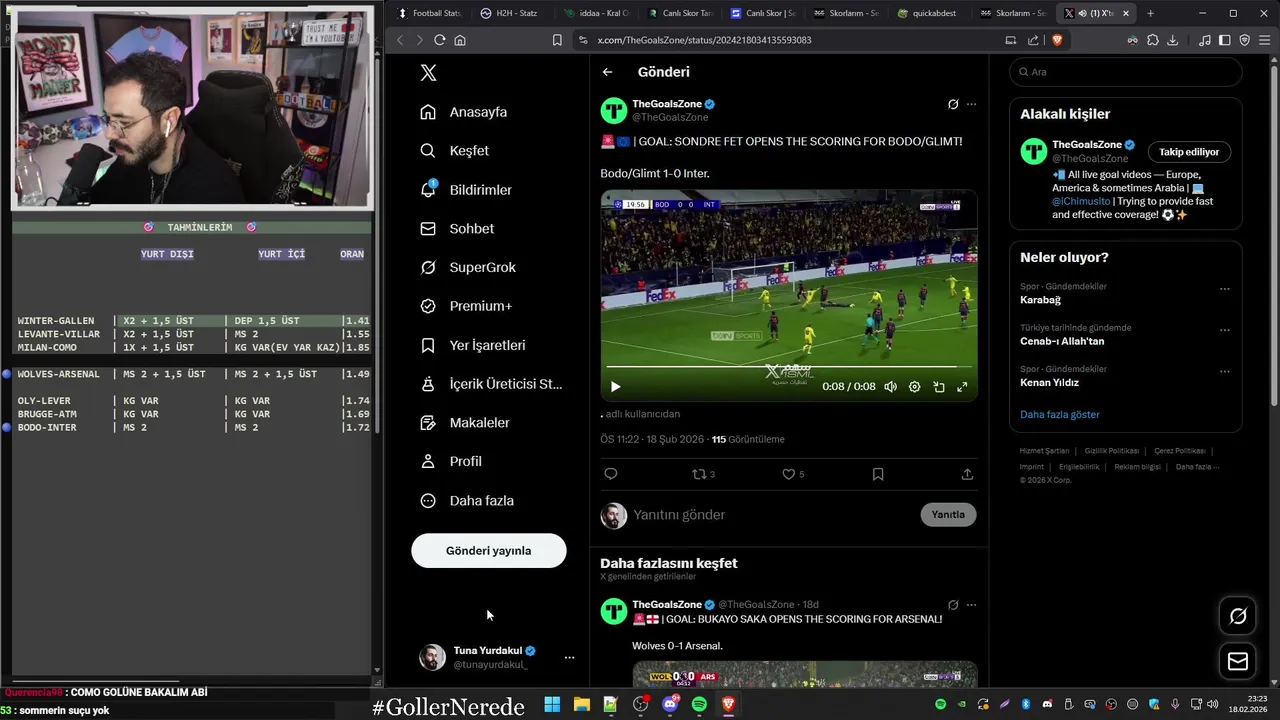1280x720 pixels.
Task: Switch to H2H - Statz tab
Action: tap(510, 13)
